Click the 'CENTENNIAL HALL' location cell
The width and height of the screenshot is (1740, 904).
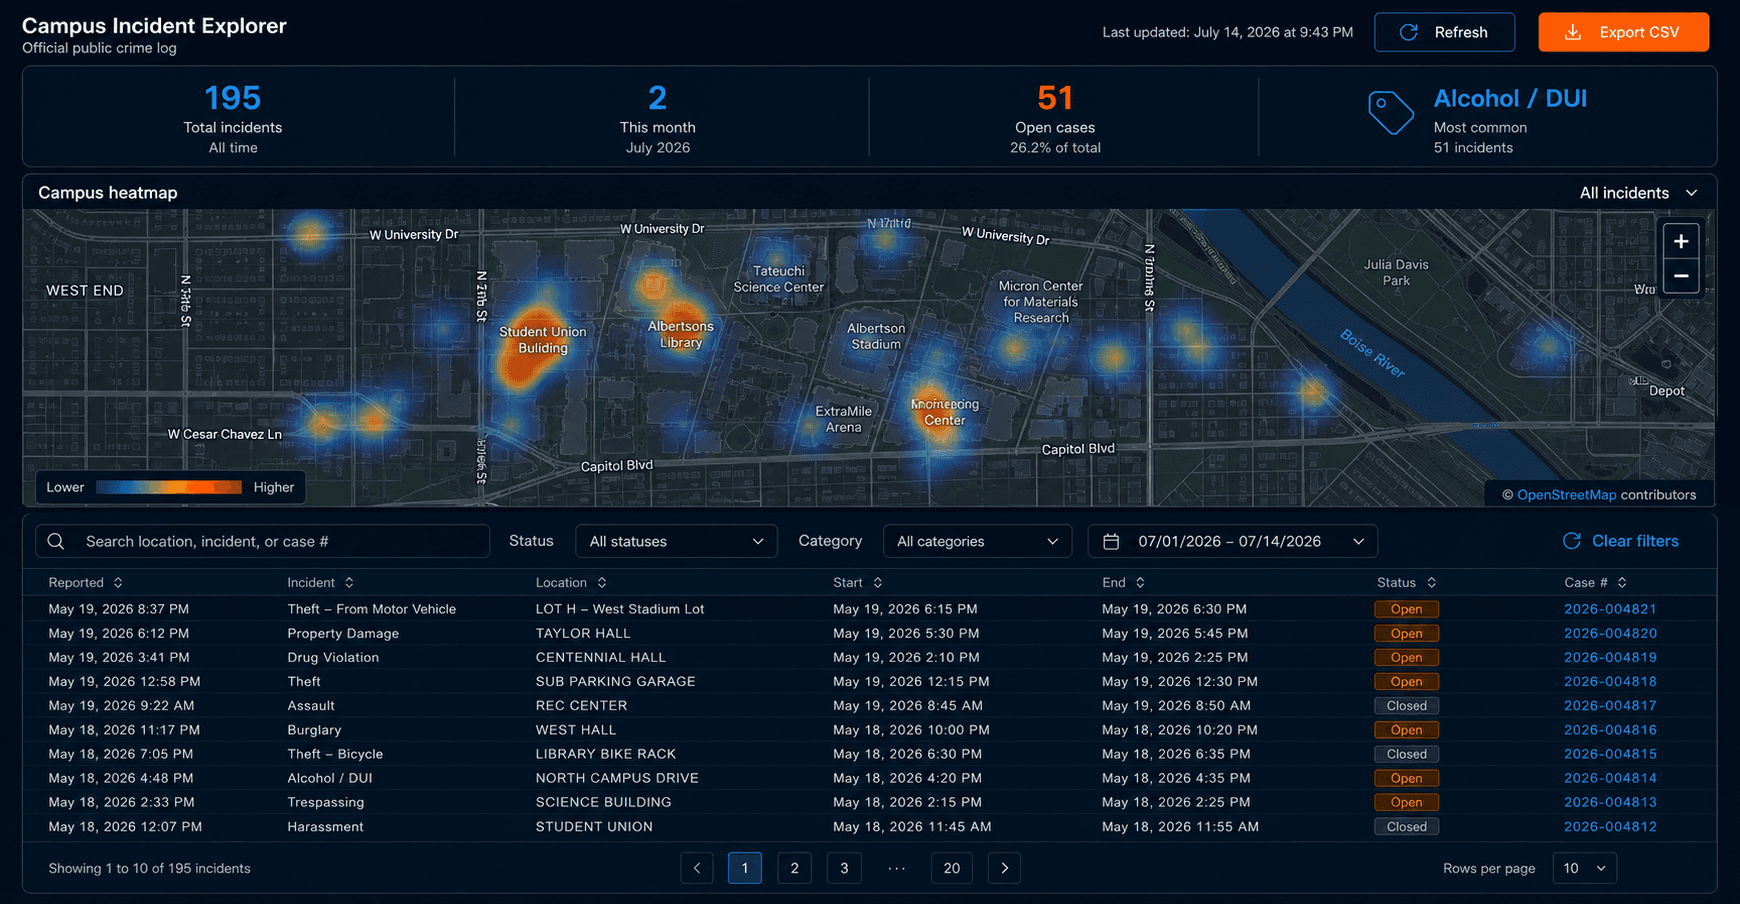[600, 657]
